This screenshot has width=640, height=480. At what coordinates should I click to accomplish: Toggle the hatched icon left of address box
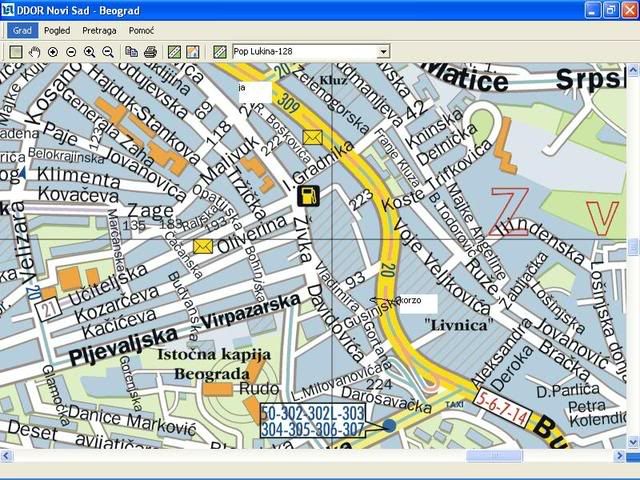click(220, 51)
